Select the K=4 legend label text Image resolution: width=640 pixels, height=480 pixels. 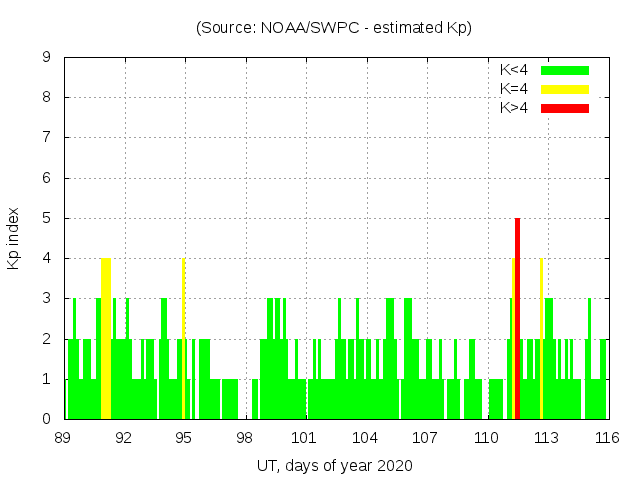[x=513, y=89]
